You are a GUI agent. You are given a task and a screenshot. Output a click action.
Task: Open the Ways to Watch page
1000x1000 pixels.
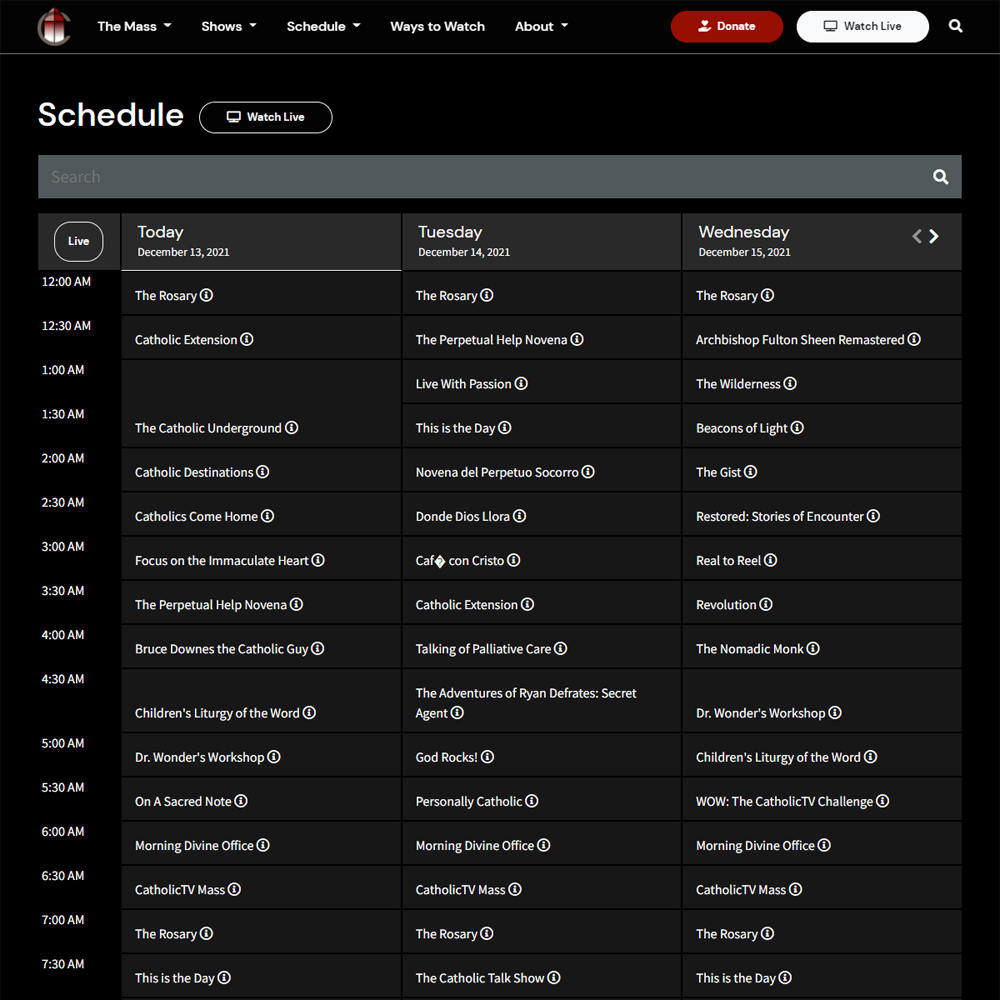[x=438, y=26]
